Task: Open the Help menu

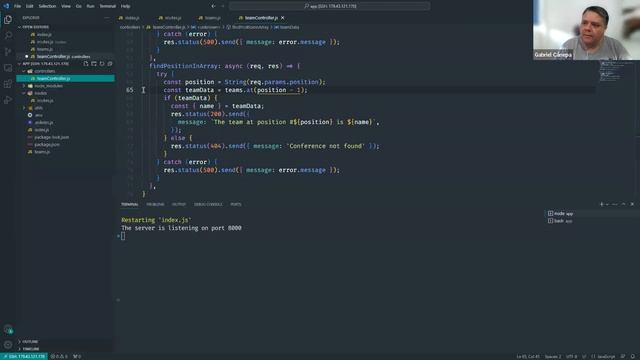Action: point(126,6)
